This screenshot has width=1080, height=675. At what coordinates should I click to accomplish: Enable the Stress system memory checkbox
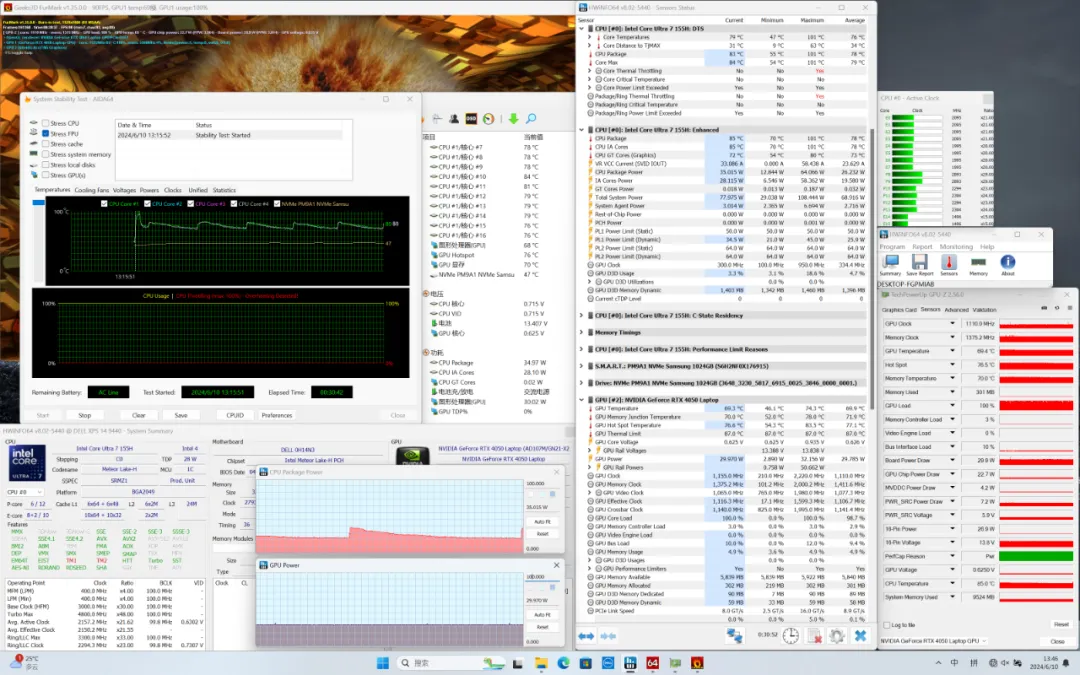45,154
